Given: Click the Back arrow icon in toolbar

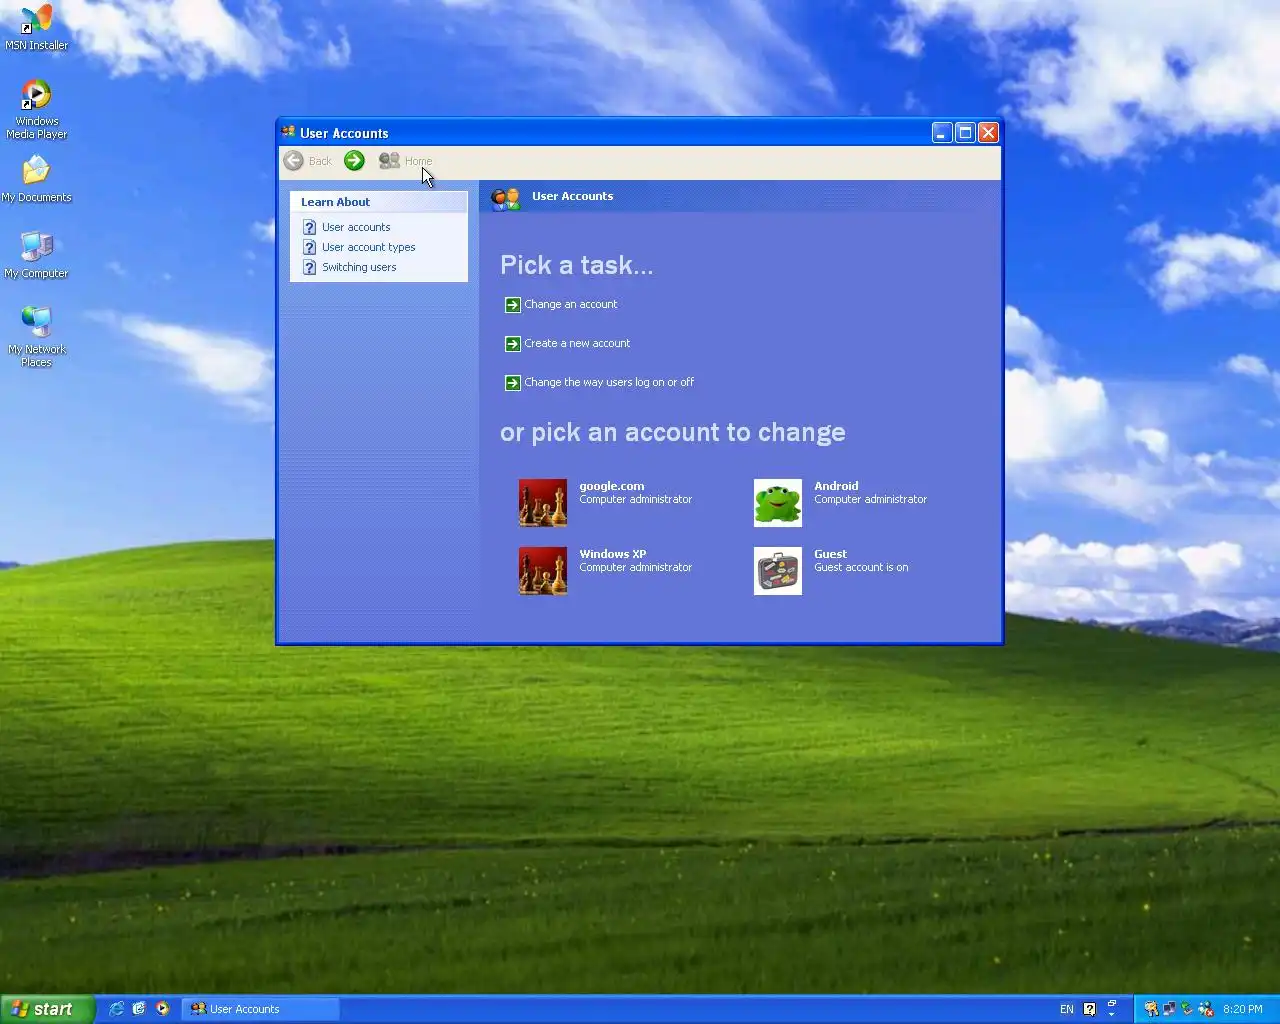Looking at the screenshot, I should click(293, 161).
